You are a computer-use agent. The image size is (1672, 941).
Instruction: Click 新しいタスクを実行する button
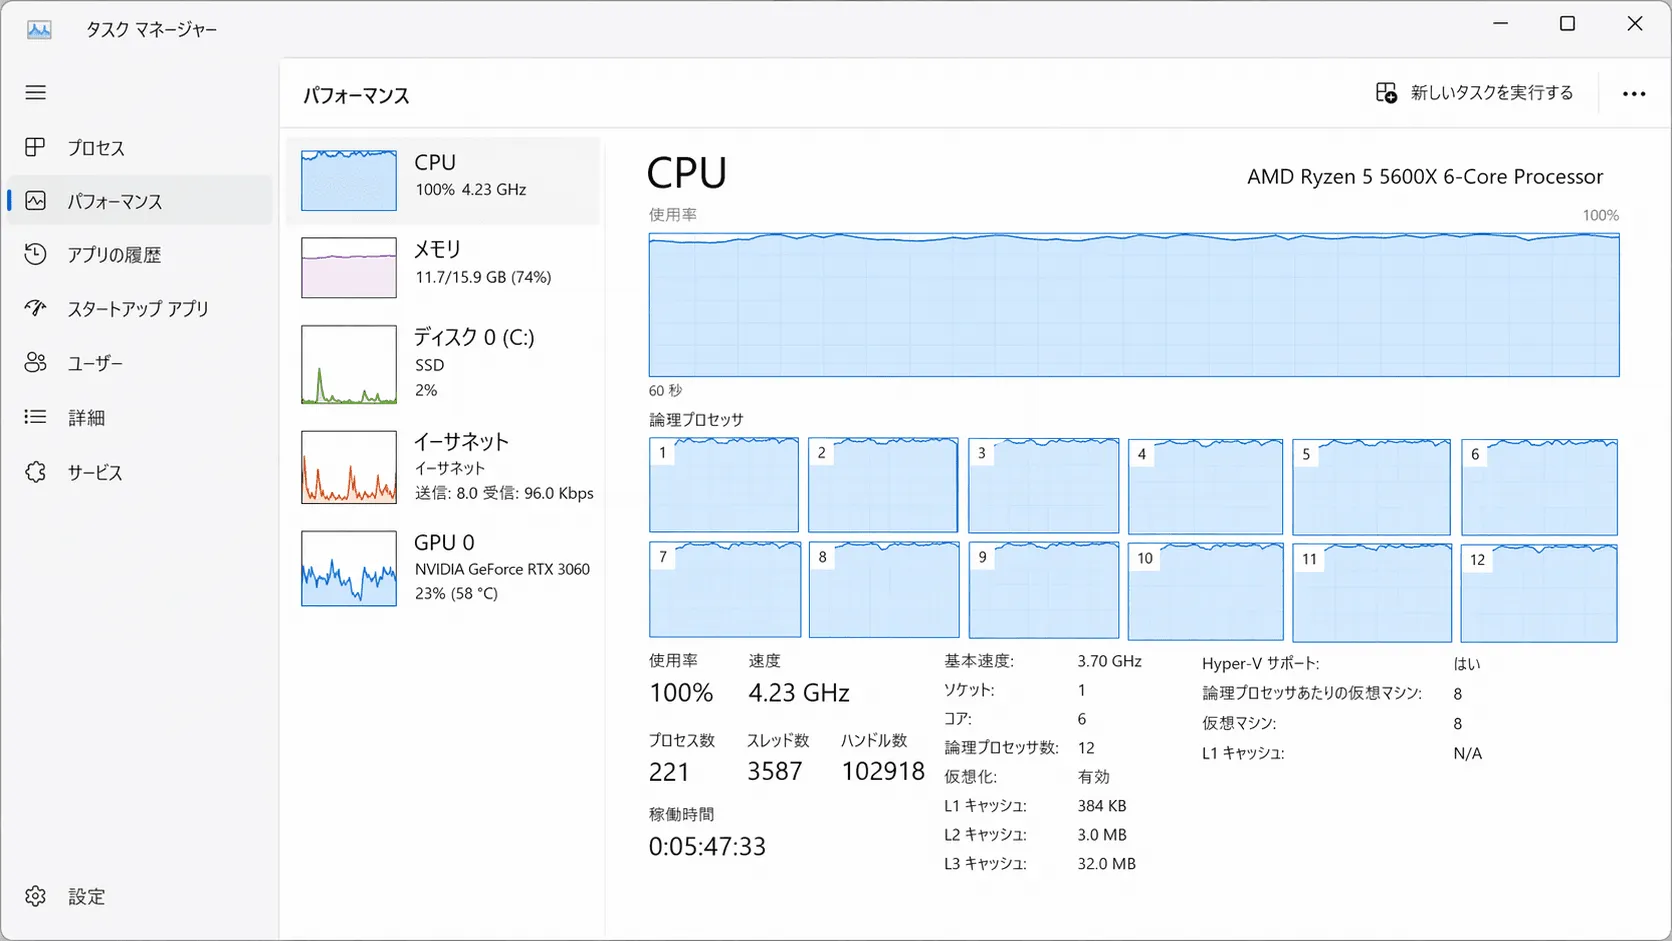(1474, 92)
